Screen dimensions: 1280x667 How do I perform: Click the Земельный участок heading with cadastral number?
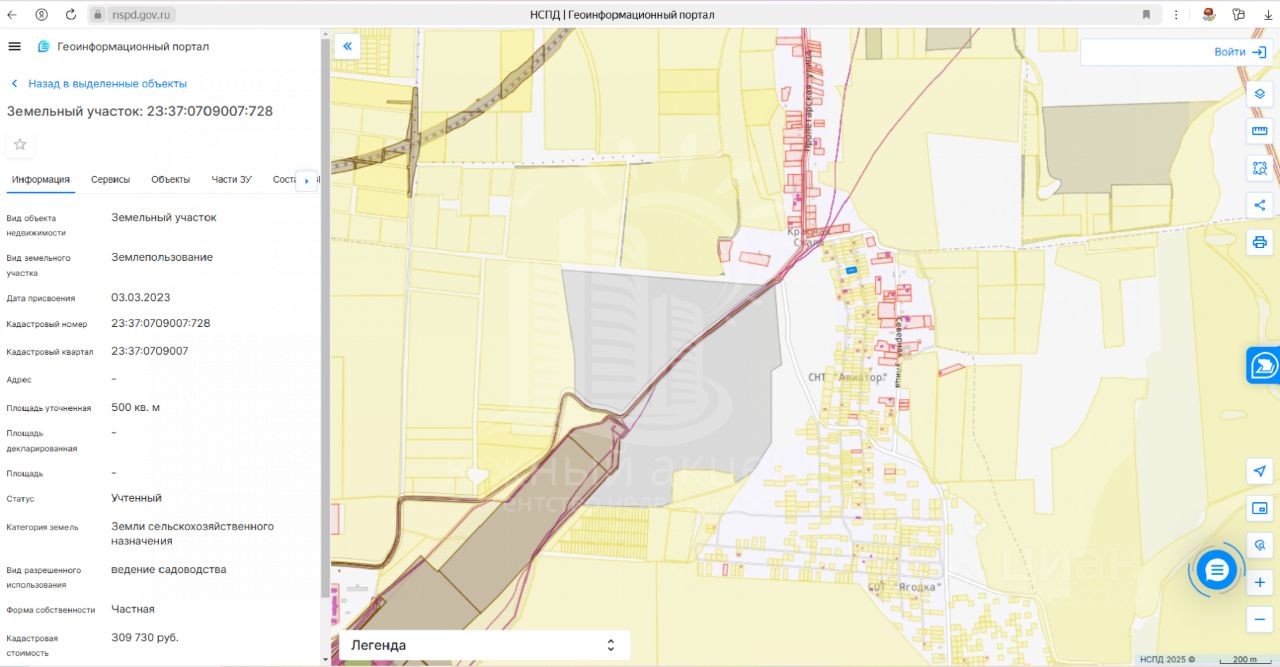tap(140, 111)
